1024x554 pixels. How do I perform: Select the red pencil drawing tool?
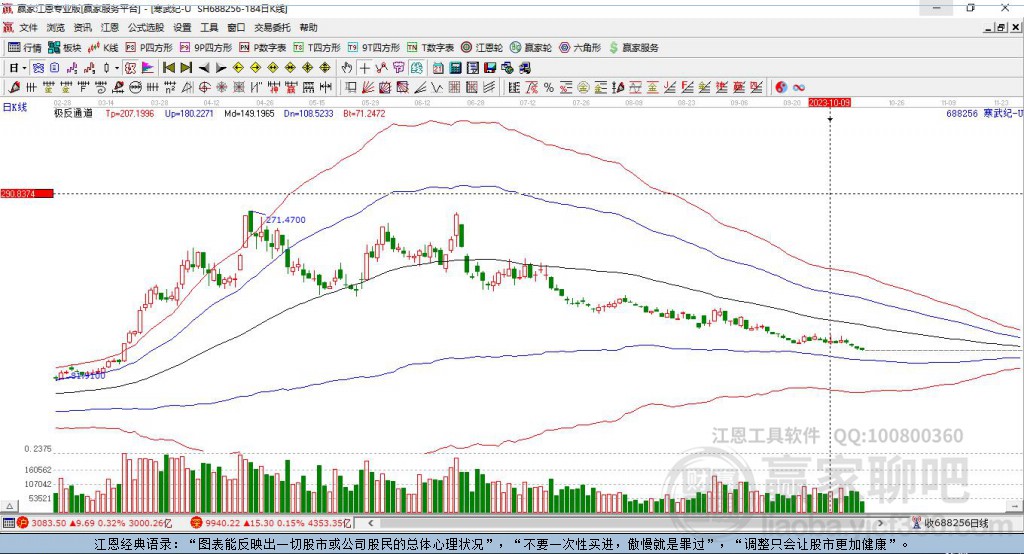pos(14,87)
